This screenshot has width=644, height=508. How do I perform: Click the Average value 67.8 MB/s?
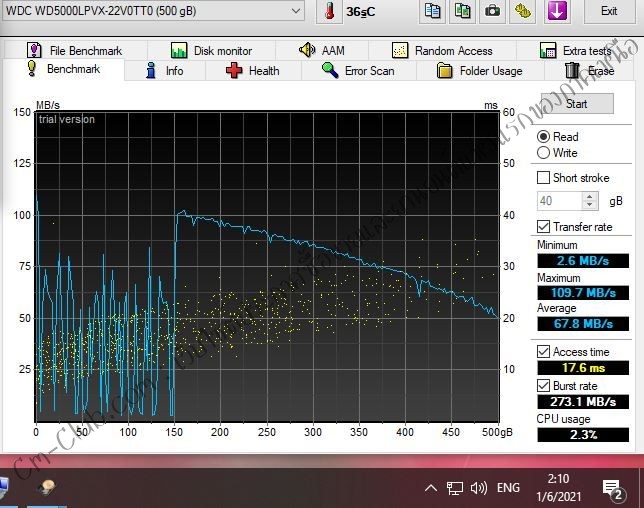click(583, 324)
